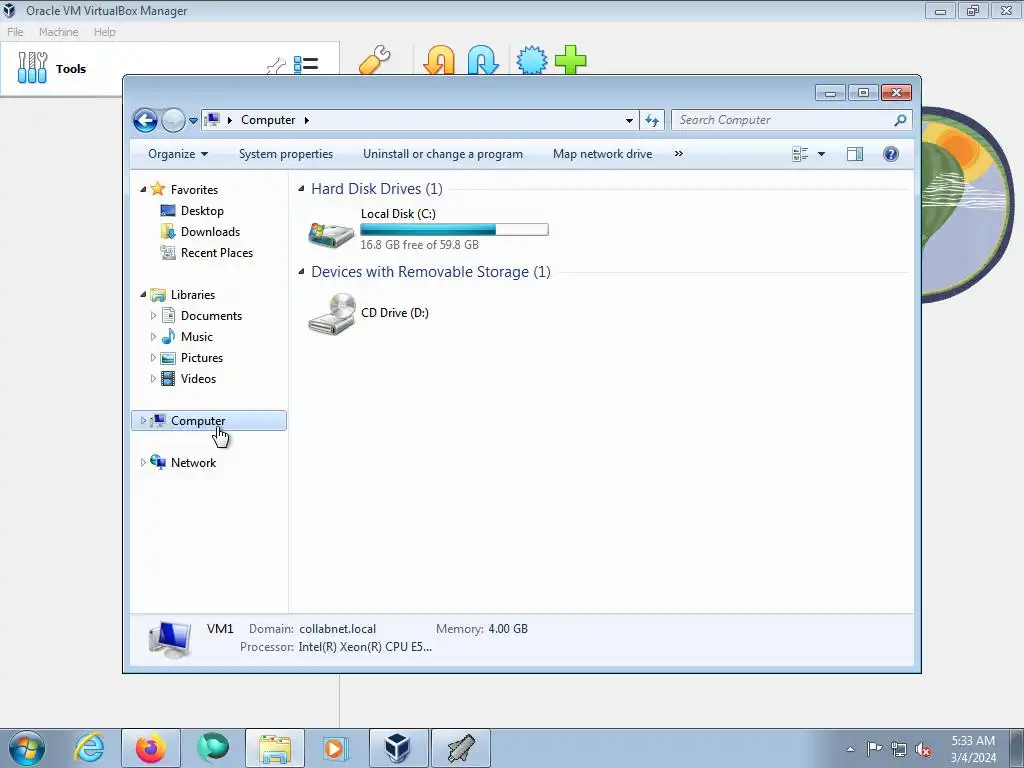This screenshot has height=768, width=1024.
Task: Click Uninstall or change a program
Action: pyautogui.click(x=443, y=154)
